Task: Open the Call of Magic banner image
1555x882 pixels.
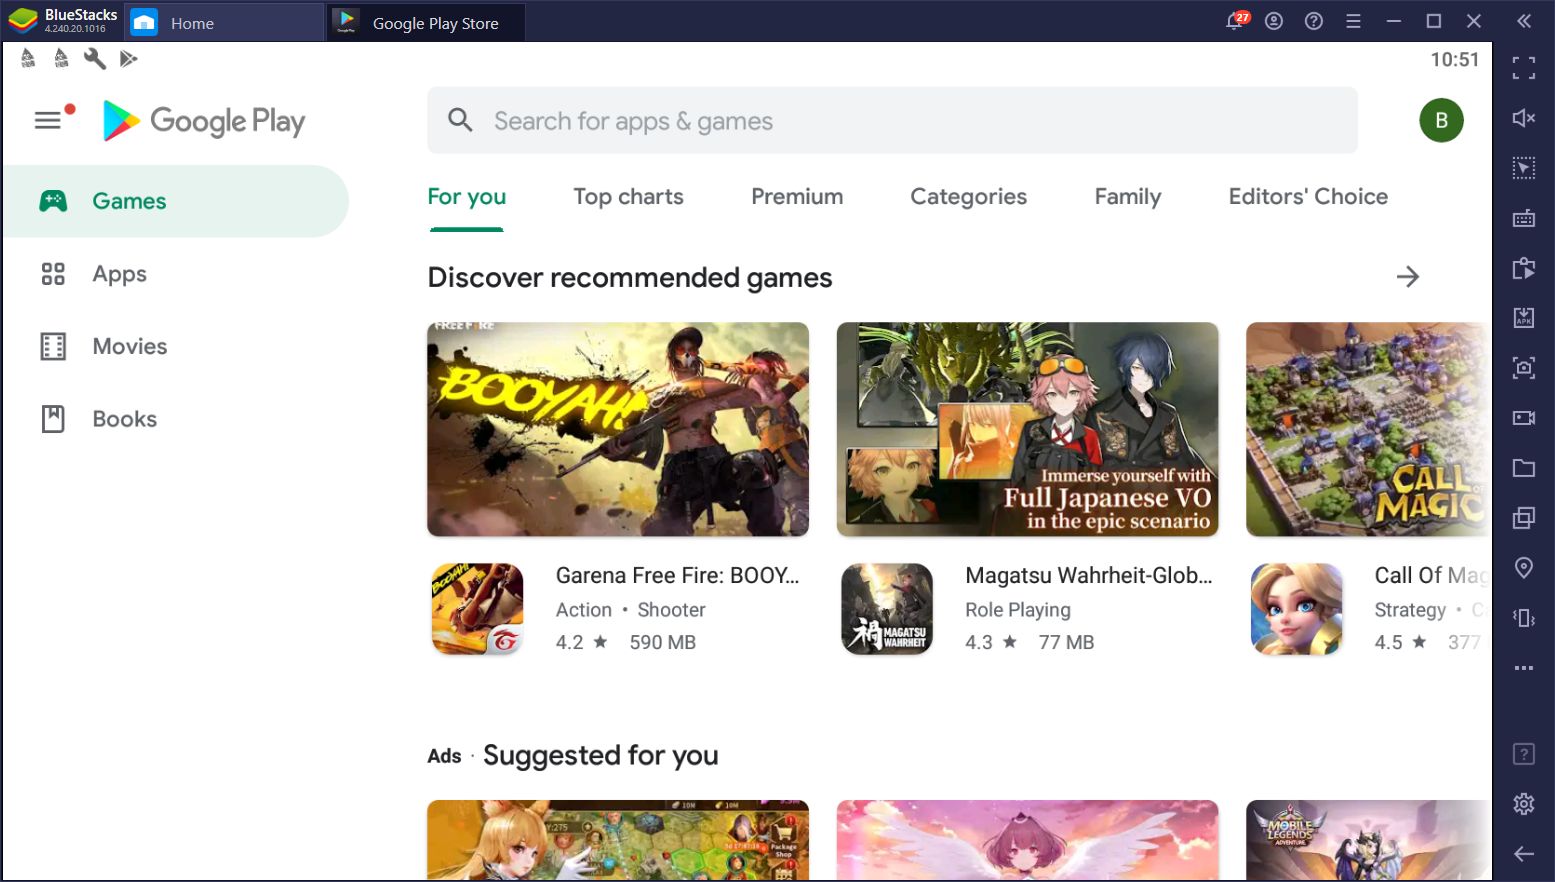Action: click(x=1368, y=429)
